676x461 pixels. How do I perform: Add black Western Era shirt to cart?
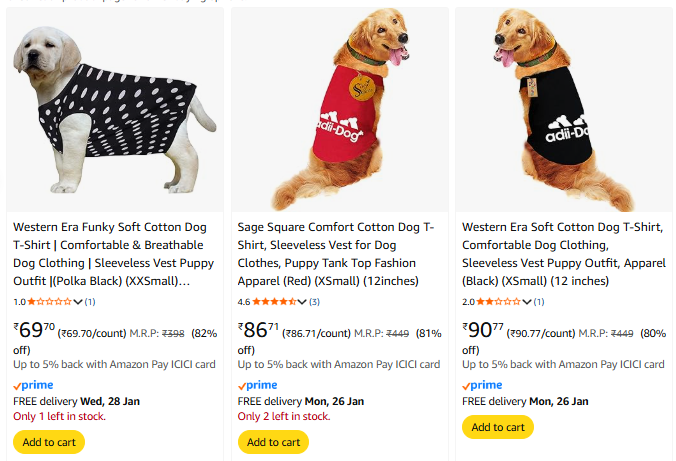click(x=497, y=427)
